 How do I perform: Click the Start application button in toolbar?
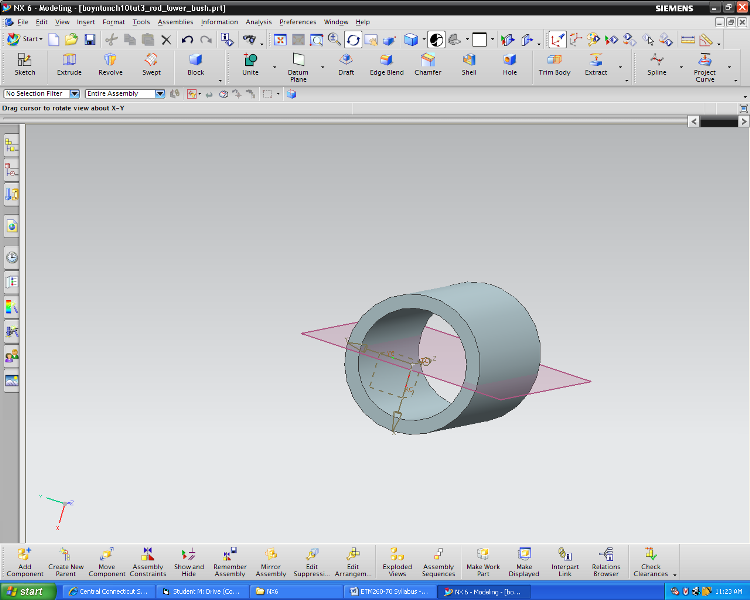(24, 40)
